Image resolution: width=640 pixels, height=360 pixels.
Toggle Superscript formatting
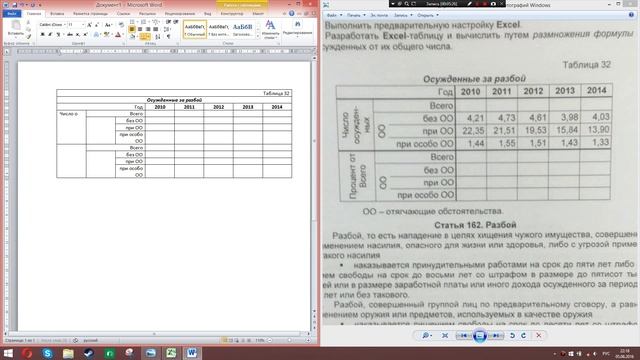[85, 34]
